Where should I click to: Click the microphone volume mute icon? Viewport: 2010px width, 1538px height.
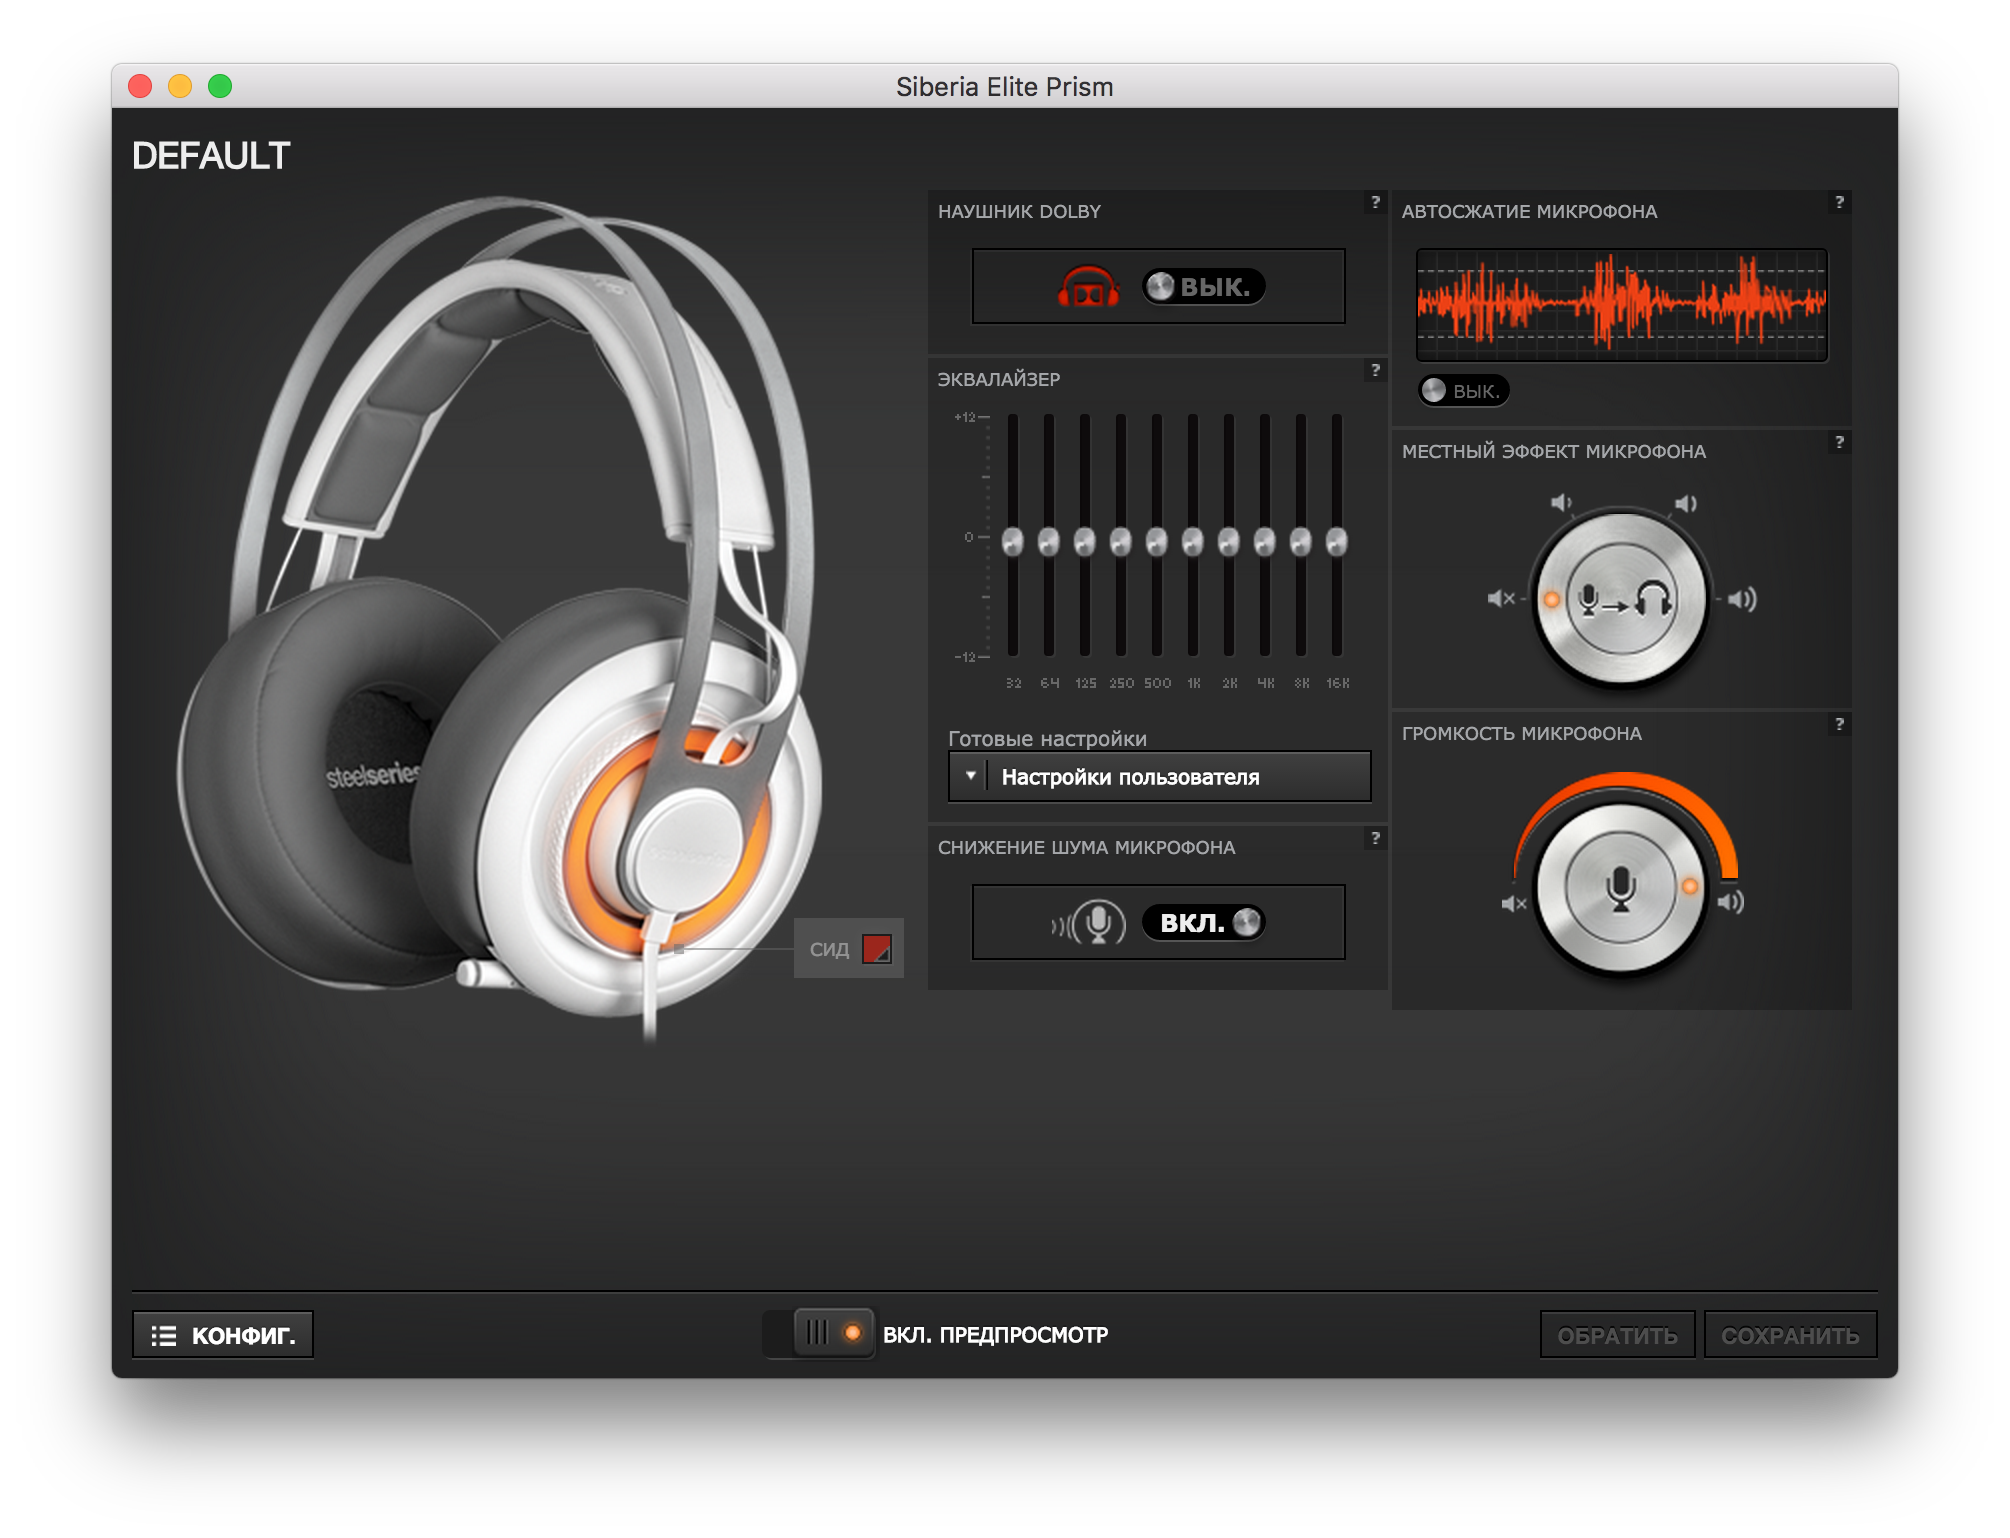pyautogui.click(x=1514, y=903)
